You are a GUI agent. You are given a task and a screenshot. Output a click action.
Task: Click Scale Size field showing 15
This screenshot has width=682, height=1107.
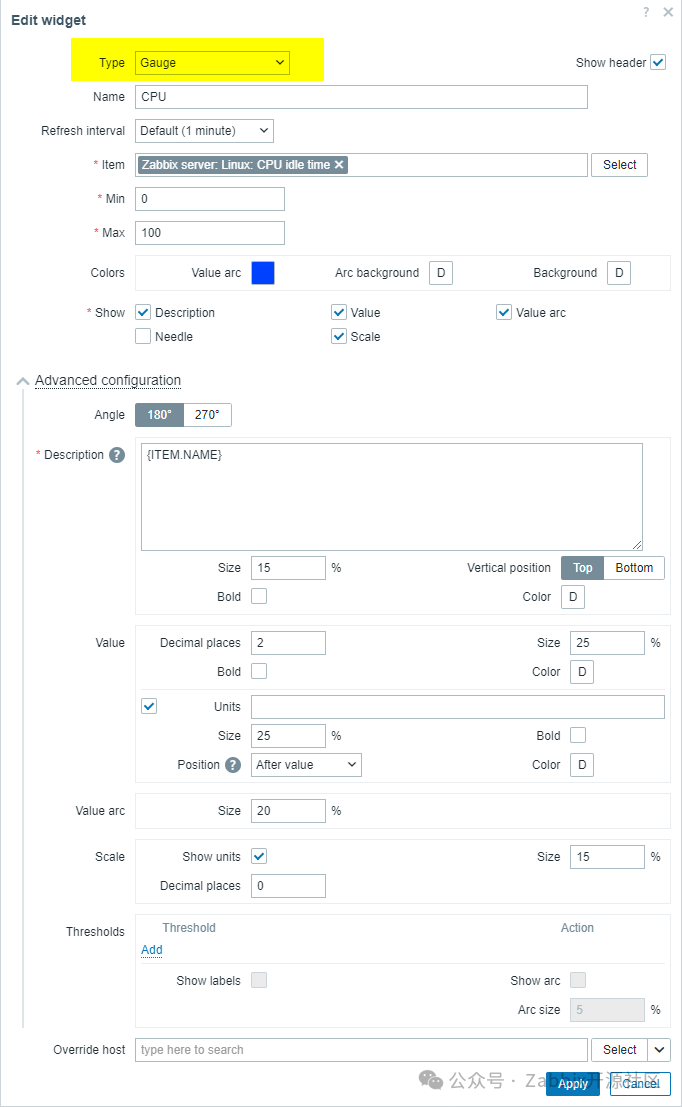[x=607, y=856]
